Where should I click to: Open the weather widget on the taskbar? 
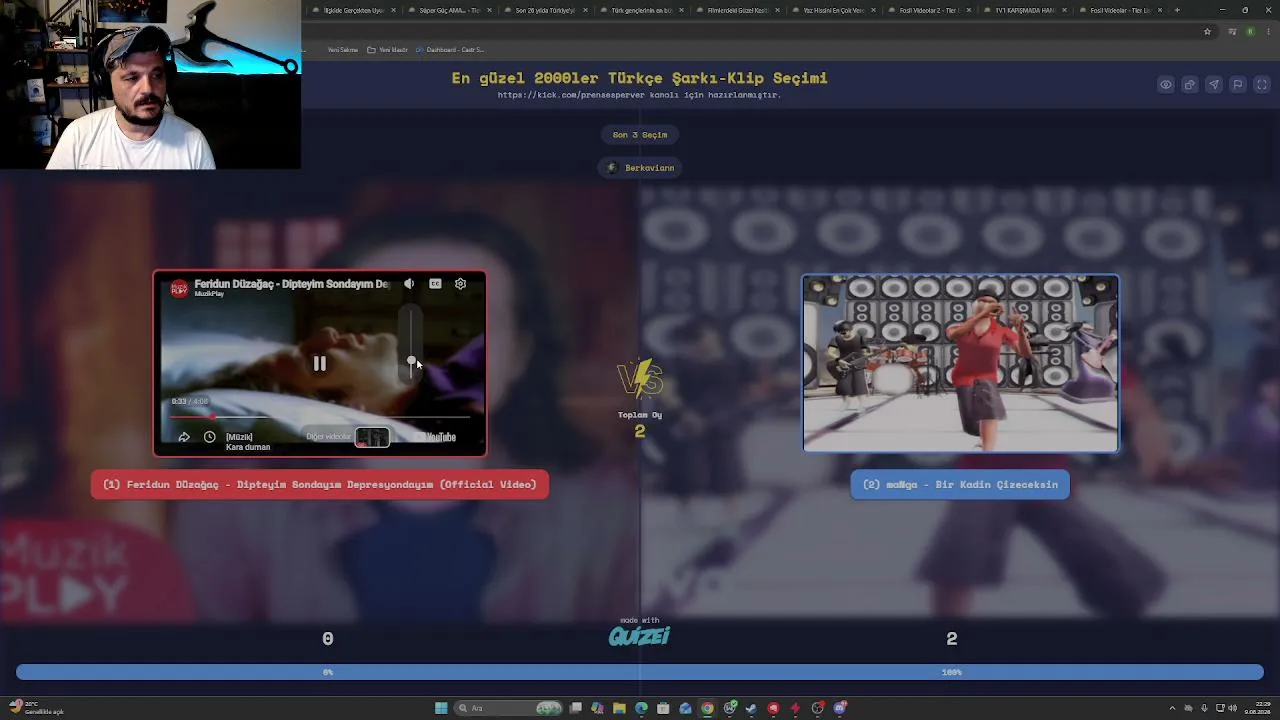[38, 708]
